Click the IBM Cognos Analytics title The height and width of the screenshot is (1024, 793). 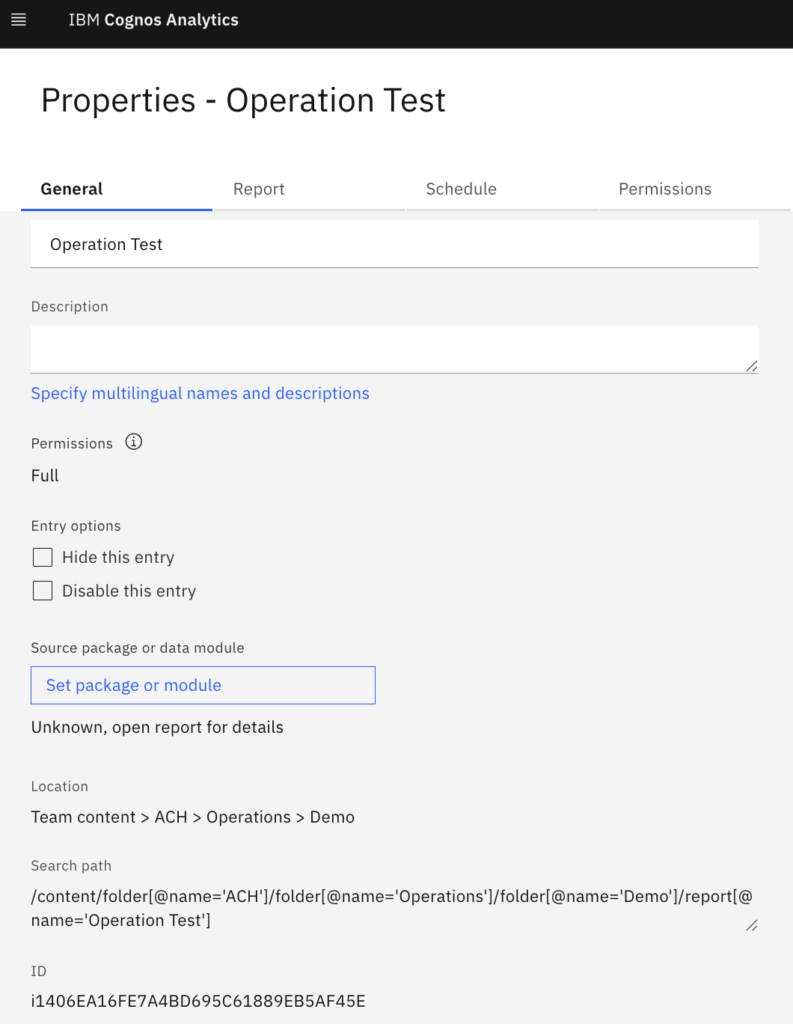click(153, 20)
